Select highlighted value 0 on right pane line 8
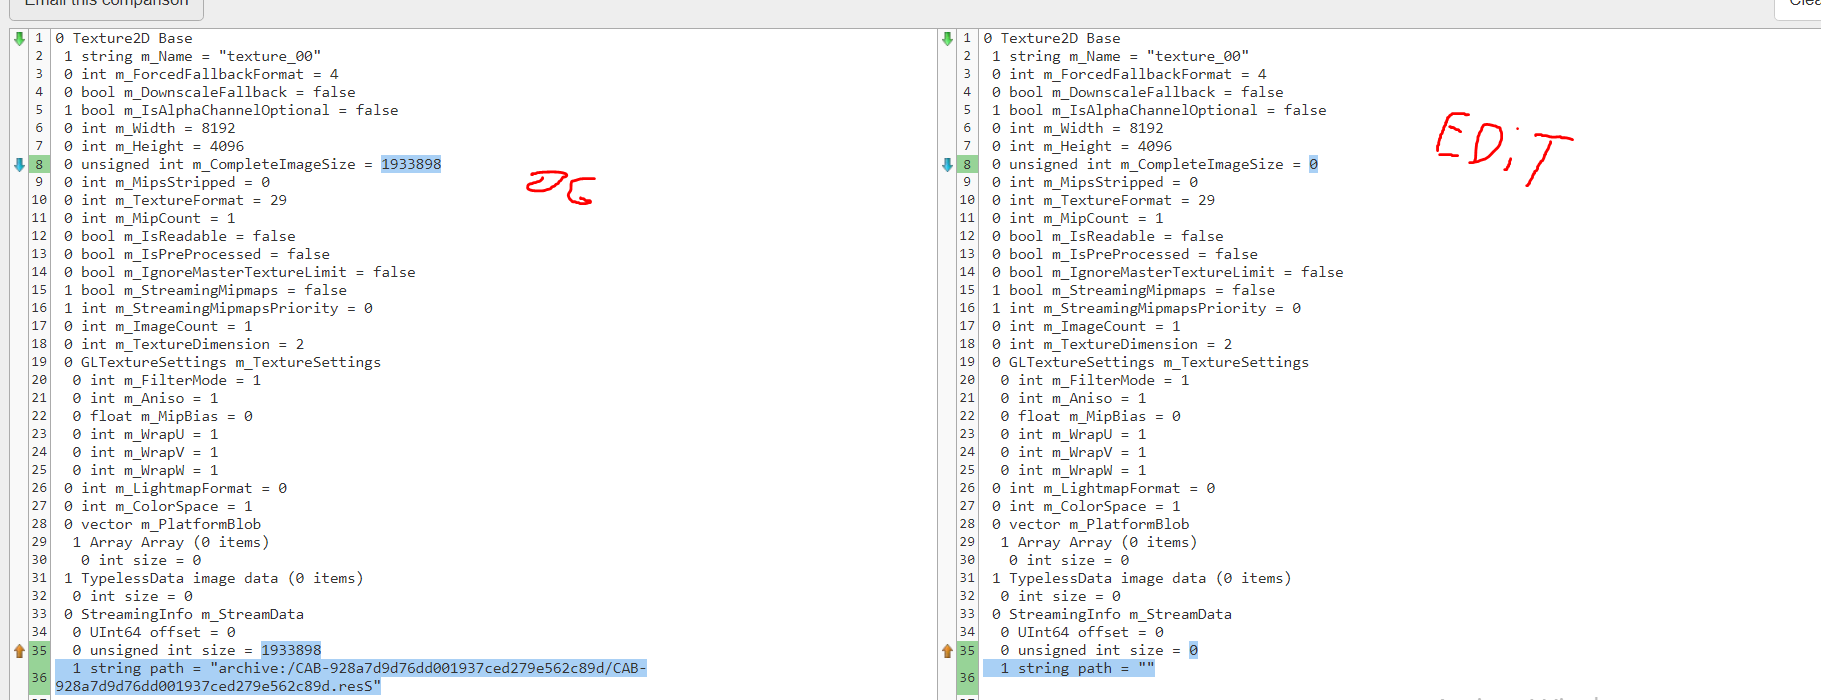 [1313, 164]
